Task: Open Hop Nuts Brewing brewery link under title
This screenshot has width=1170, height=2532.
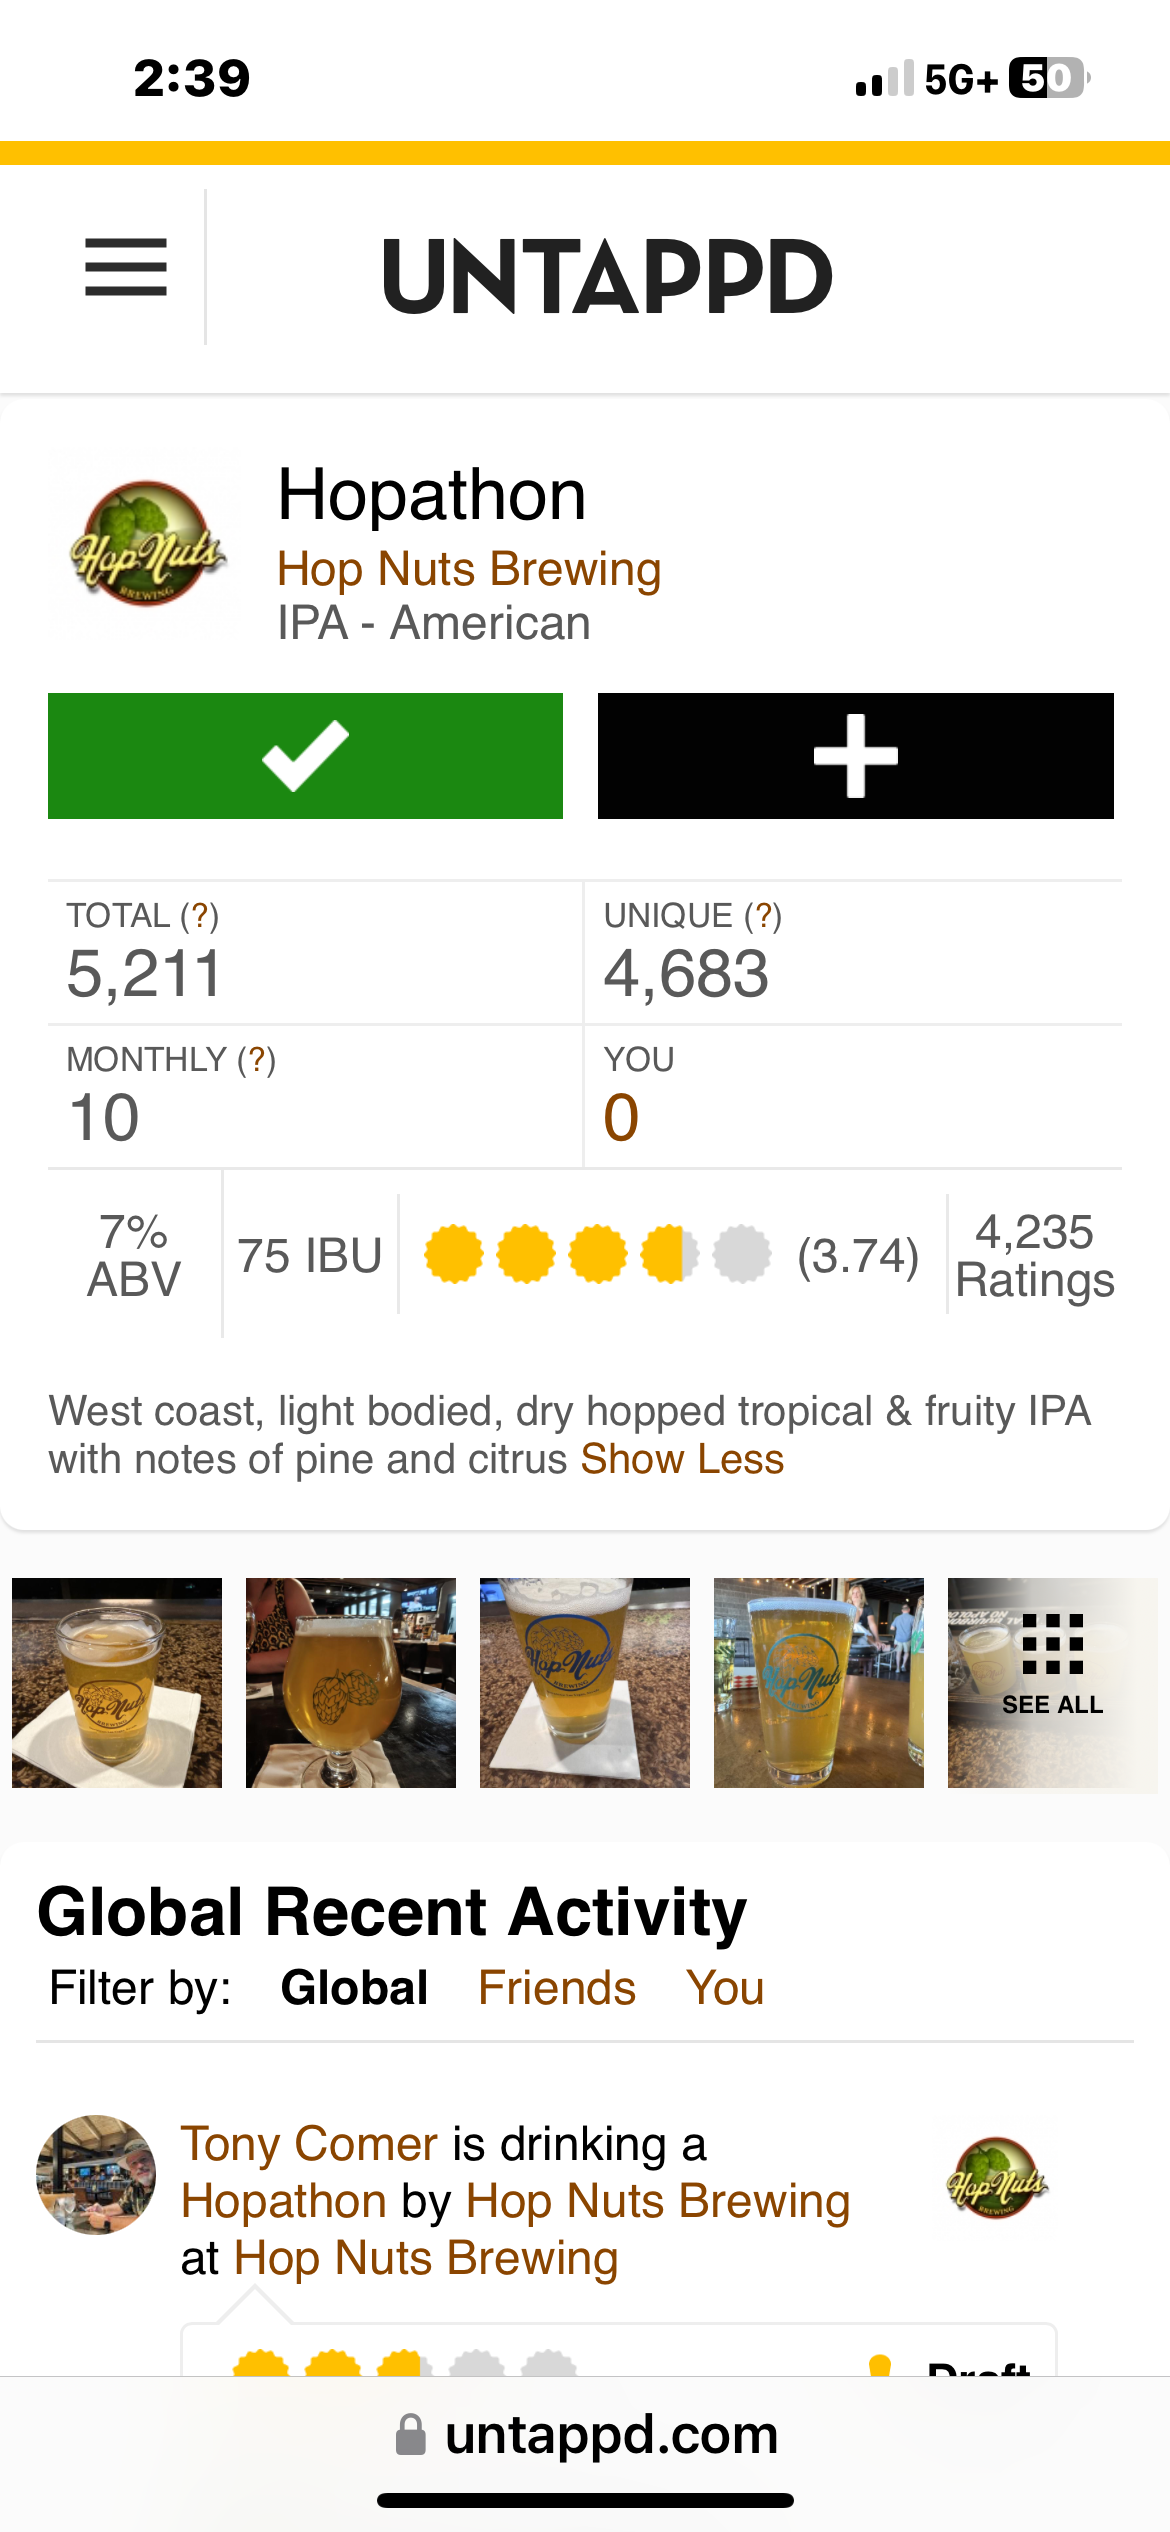Action: click(469, 569)
